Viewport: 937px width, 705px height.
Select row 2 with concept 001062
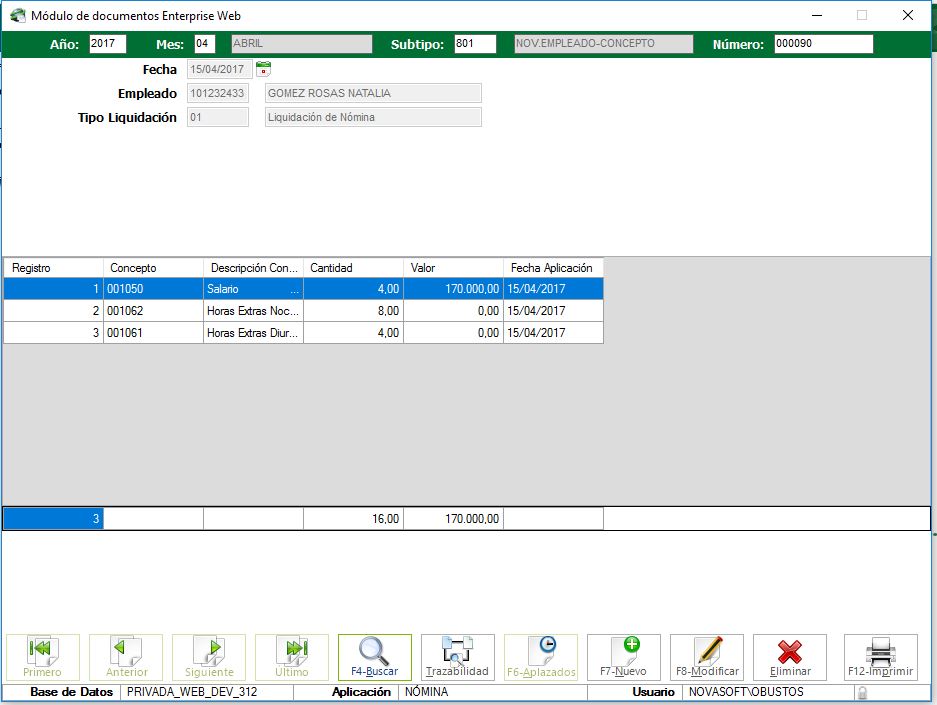(153, 311)
